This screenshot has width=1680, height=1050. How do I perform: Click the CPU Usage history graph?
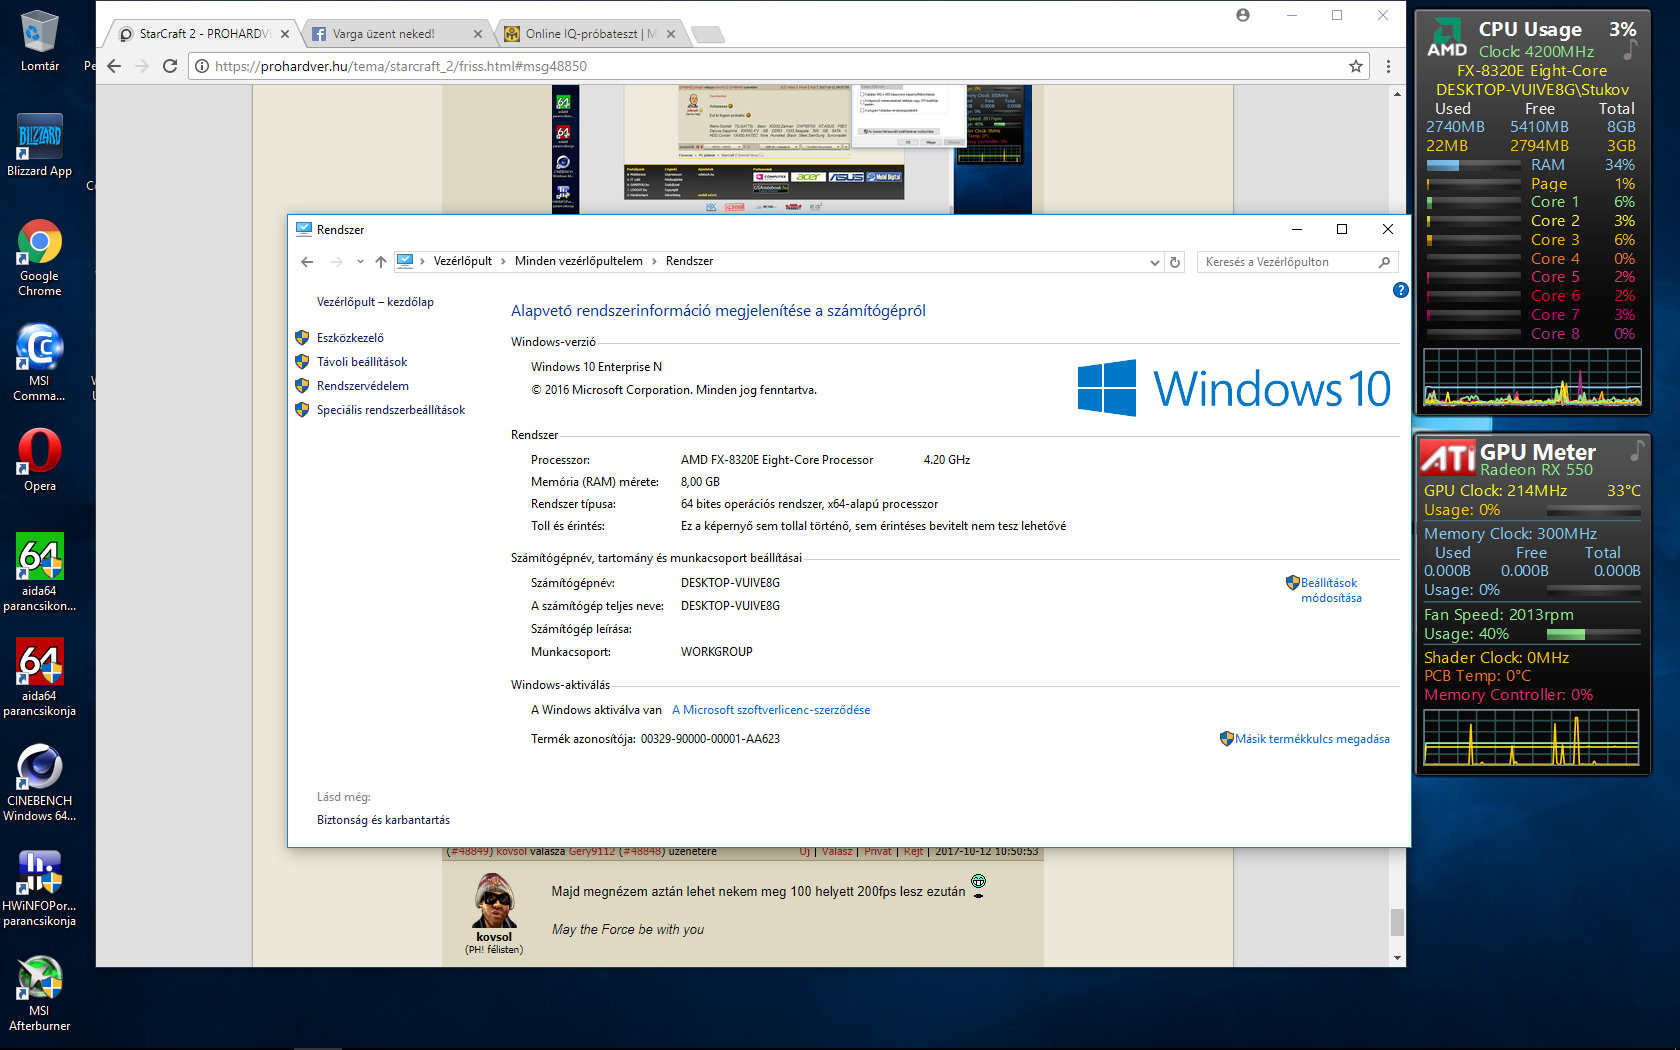[1532, 377]
